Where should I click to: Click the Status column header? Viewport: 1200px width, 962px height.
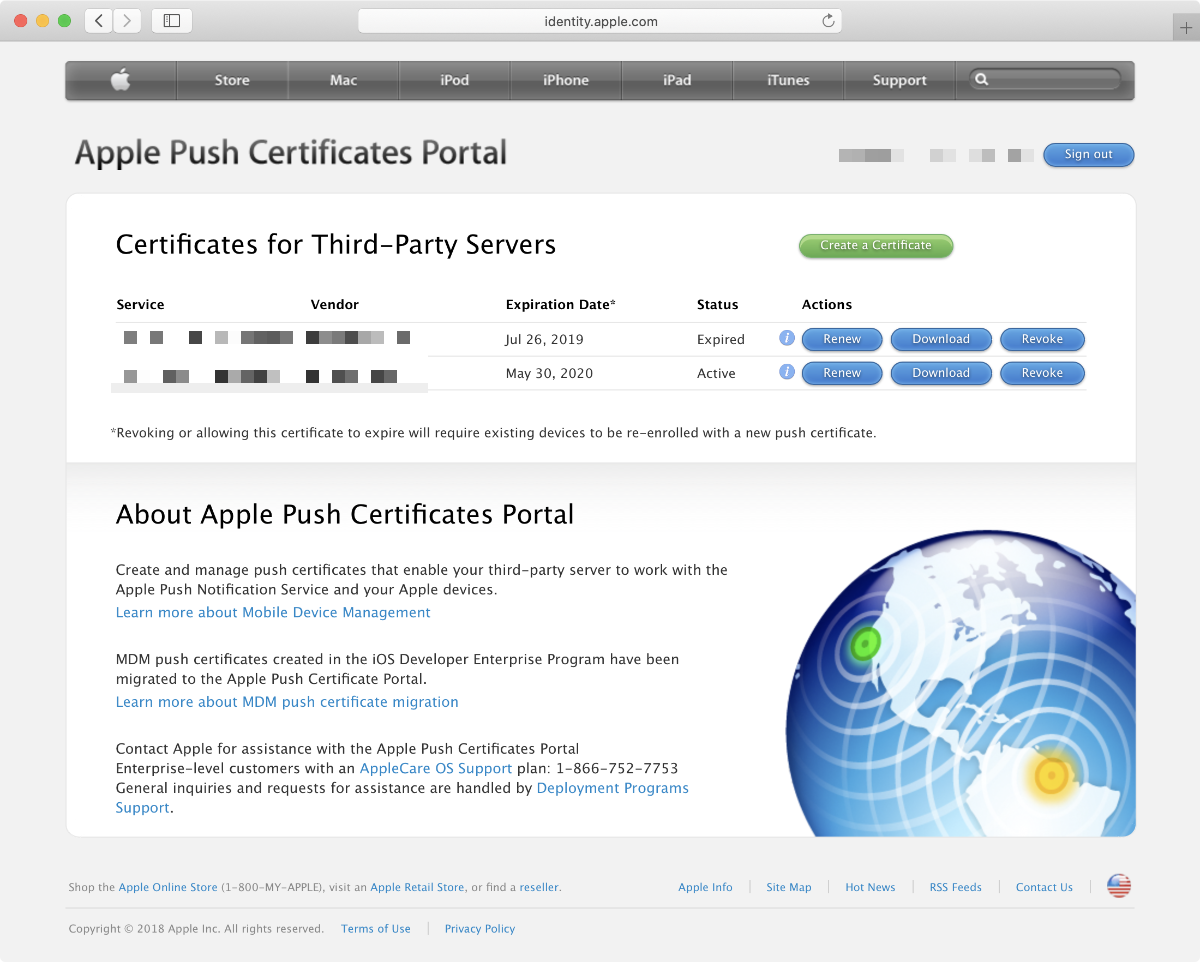pyautogui.click(x=717, y=304)
